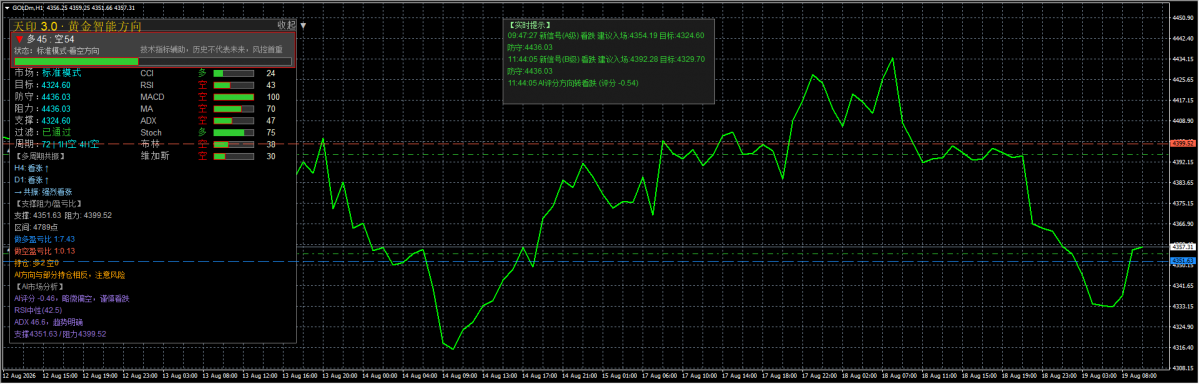Click the 目标 value 4324.60
The width and height of the screenshot is (1199, 384).
(56, 86)
